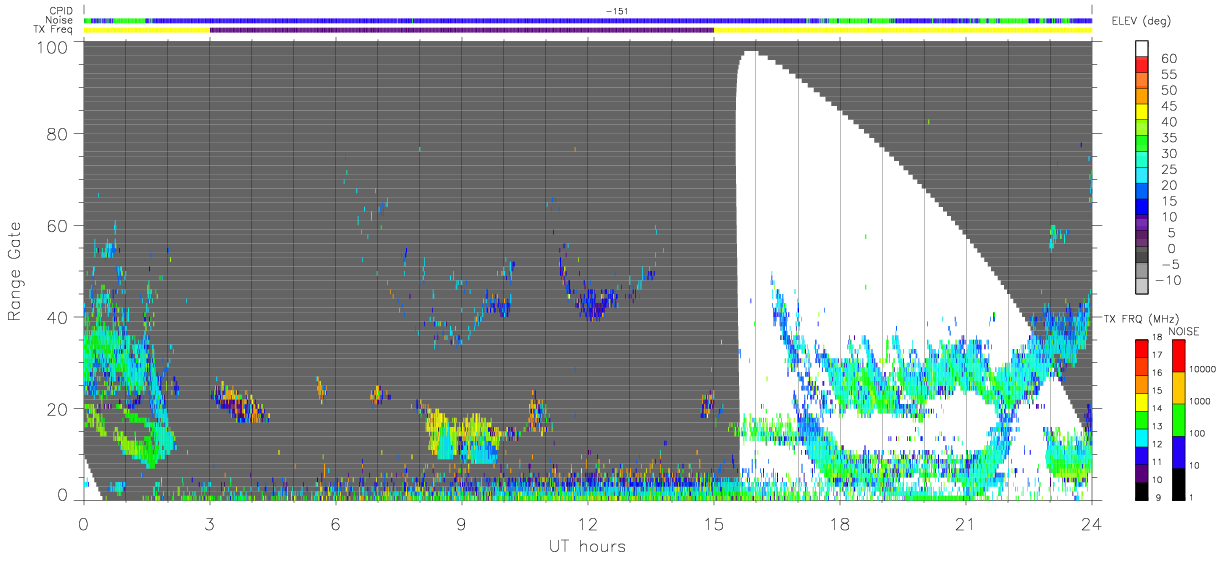Click the 21 tick on the UT hours axis
Viewport: 1228px width, 567px height.
(x=966, y=523)
